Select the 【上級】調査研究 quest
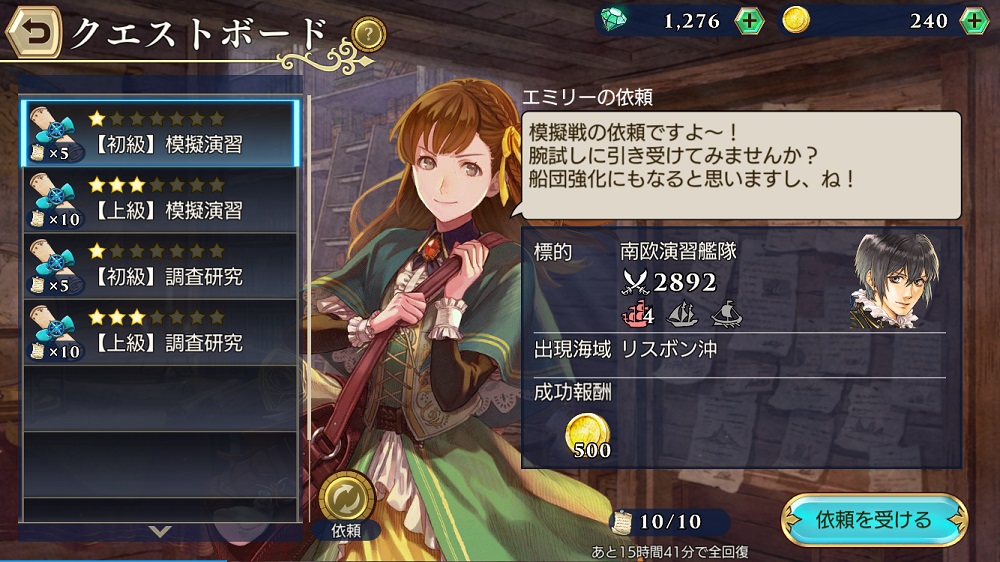 [160, 332]
